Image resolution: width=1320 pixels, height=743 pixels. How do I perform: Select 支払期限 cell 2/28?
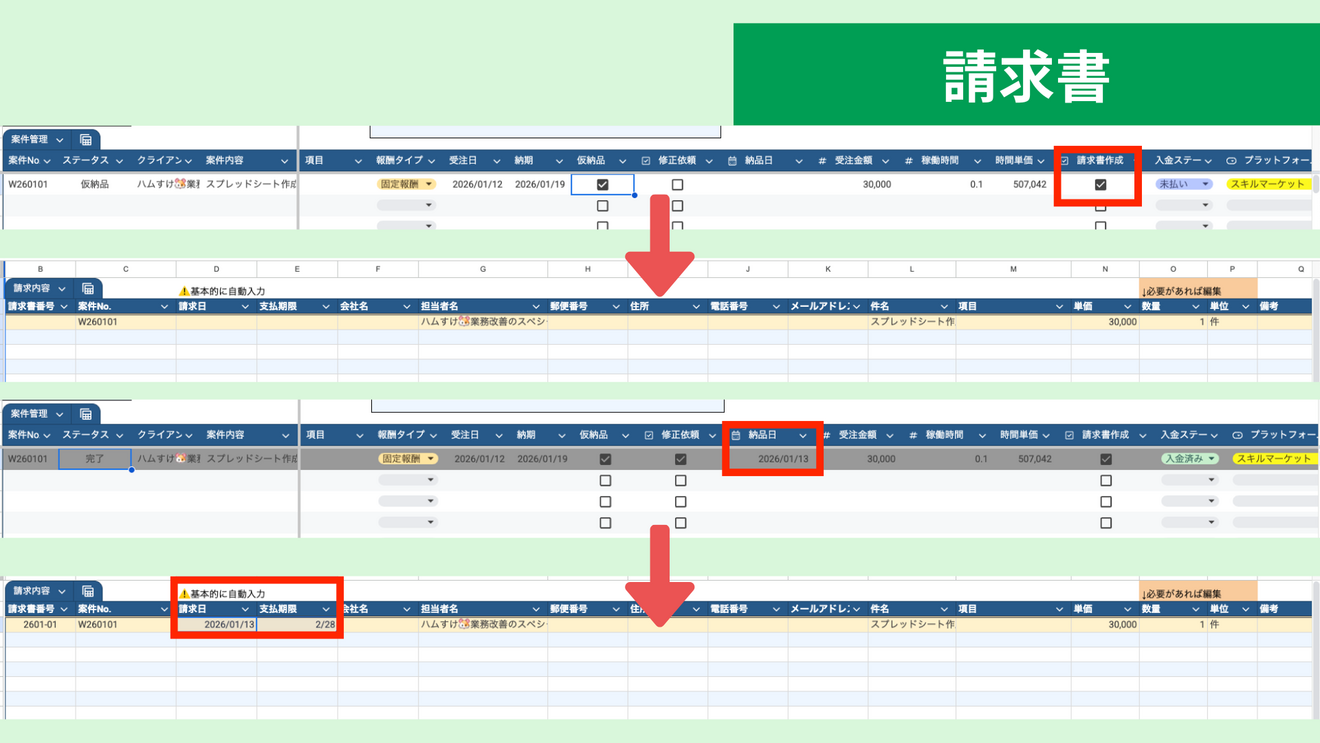(x=297, y=625)
